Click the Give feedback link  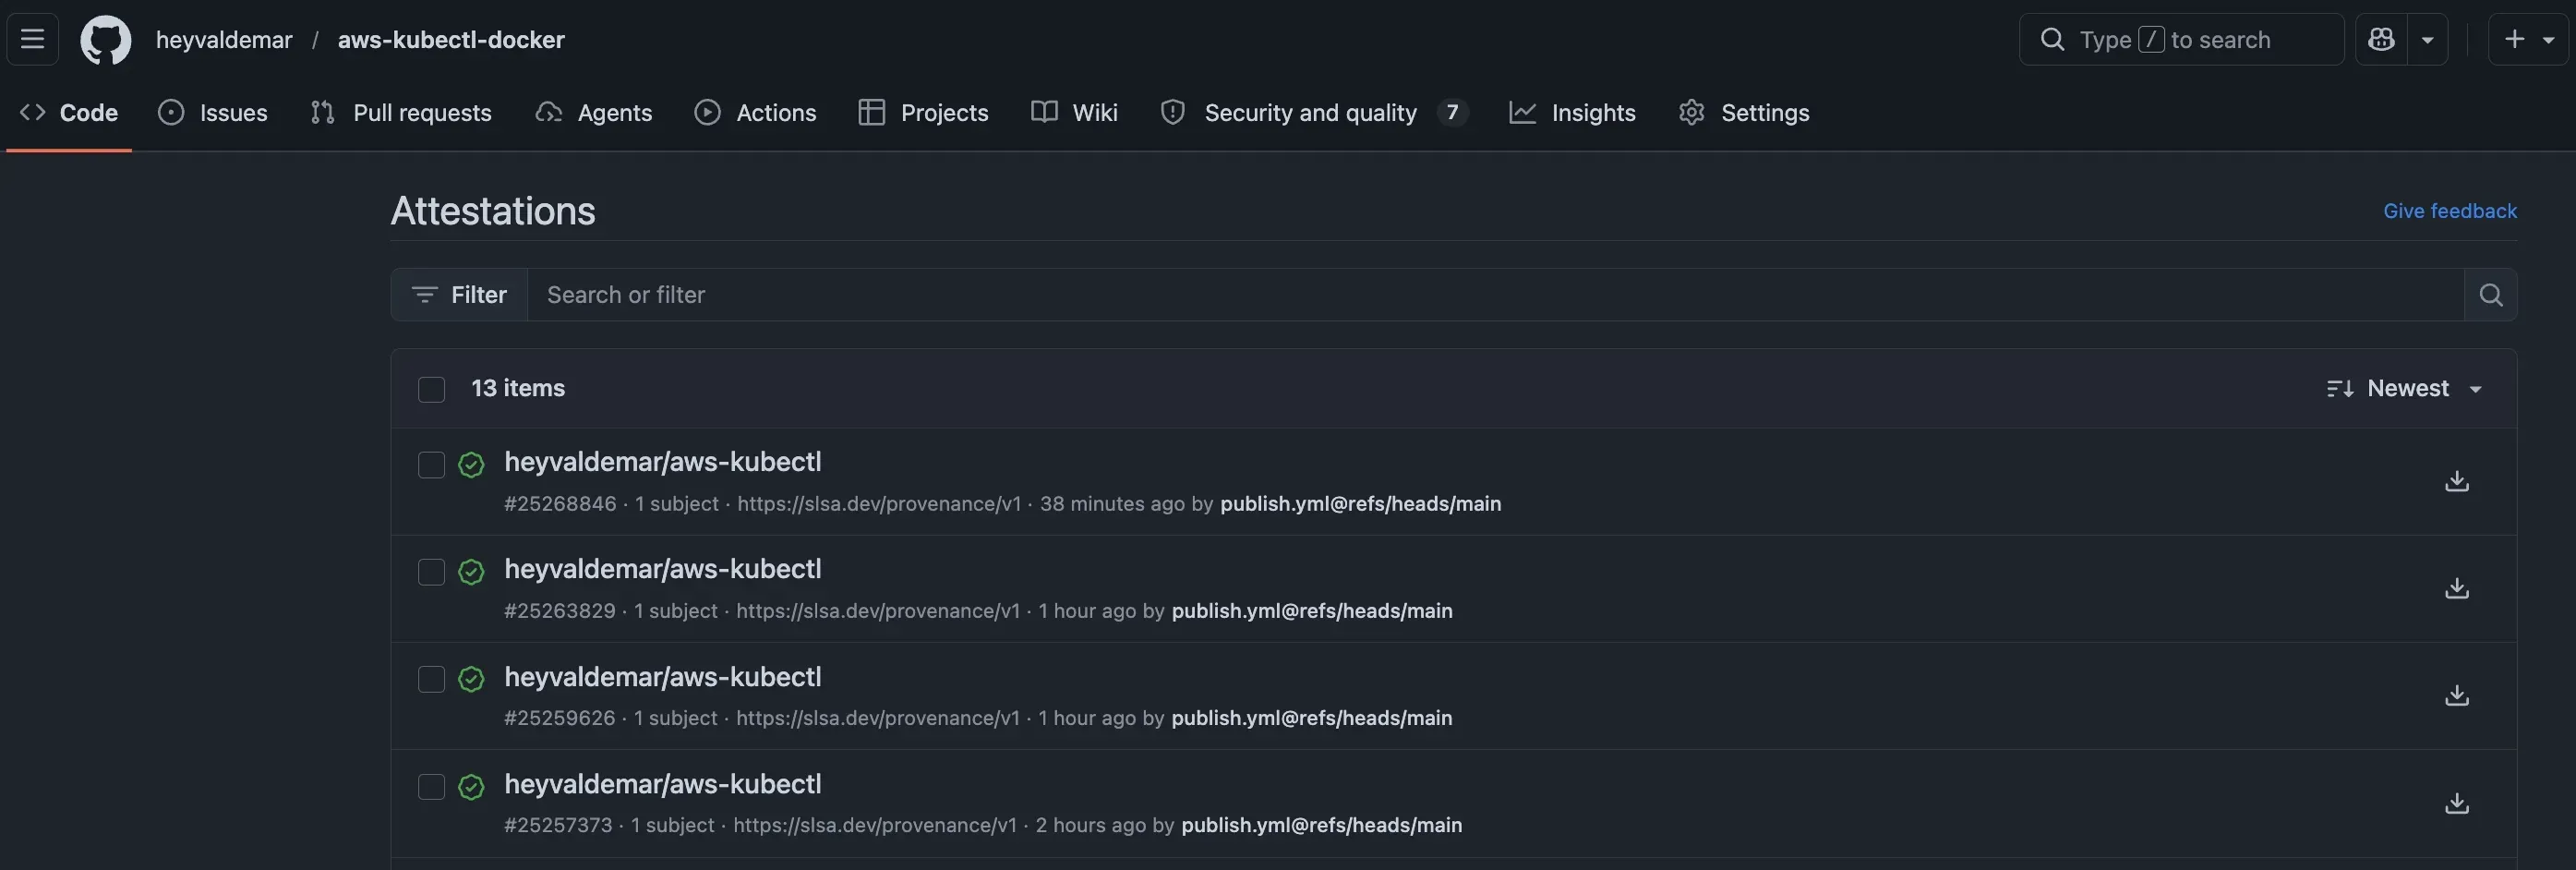(x=2449, y=211)
